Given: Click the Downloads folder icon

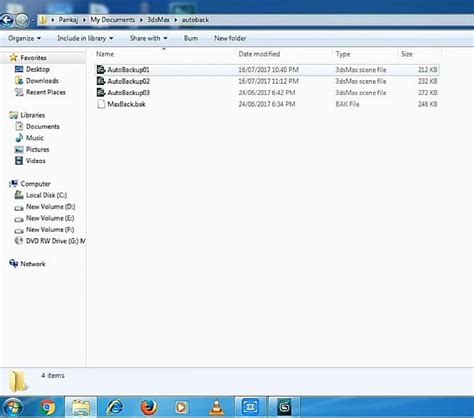Looking at the screenshot, I should click(x=19, y=81).
